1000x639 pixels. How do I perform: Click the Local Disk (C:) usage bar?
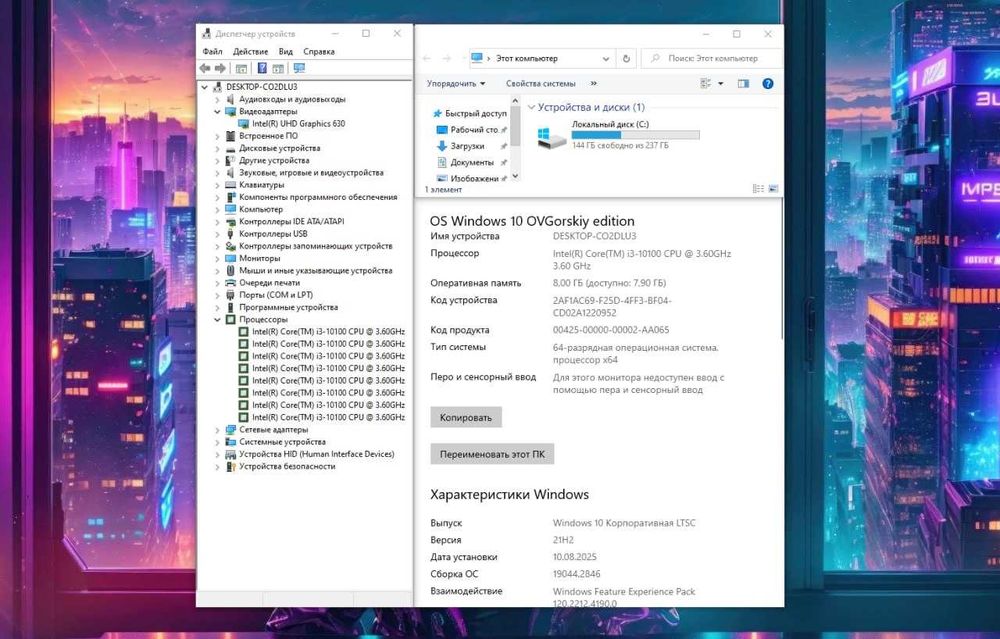point(635,135)
